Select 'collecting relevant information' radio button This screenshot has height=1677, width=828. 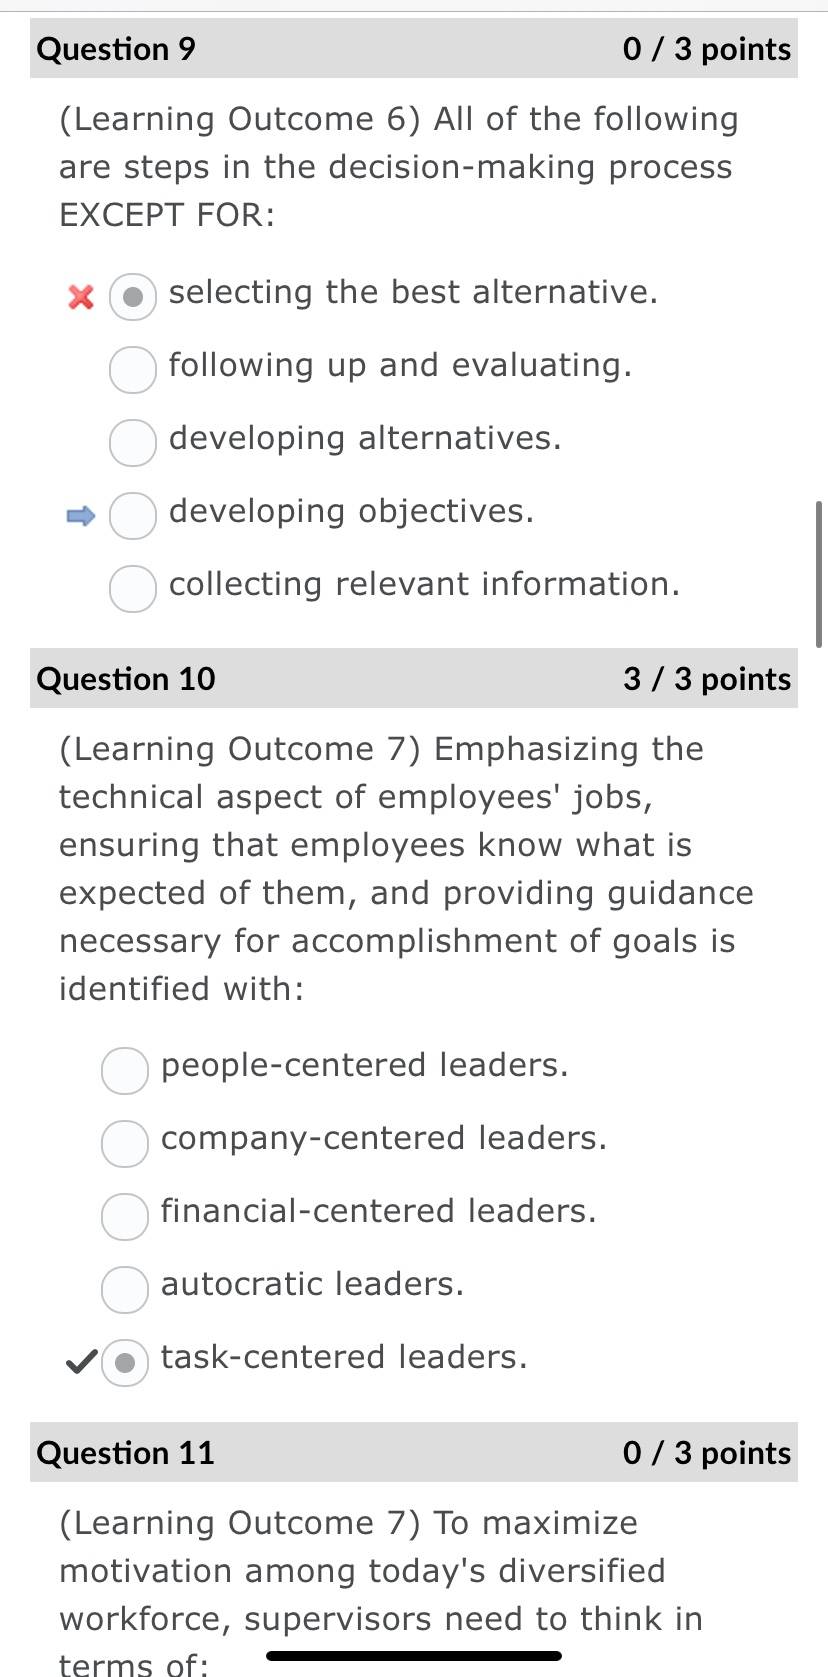[x=133, y=589]
